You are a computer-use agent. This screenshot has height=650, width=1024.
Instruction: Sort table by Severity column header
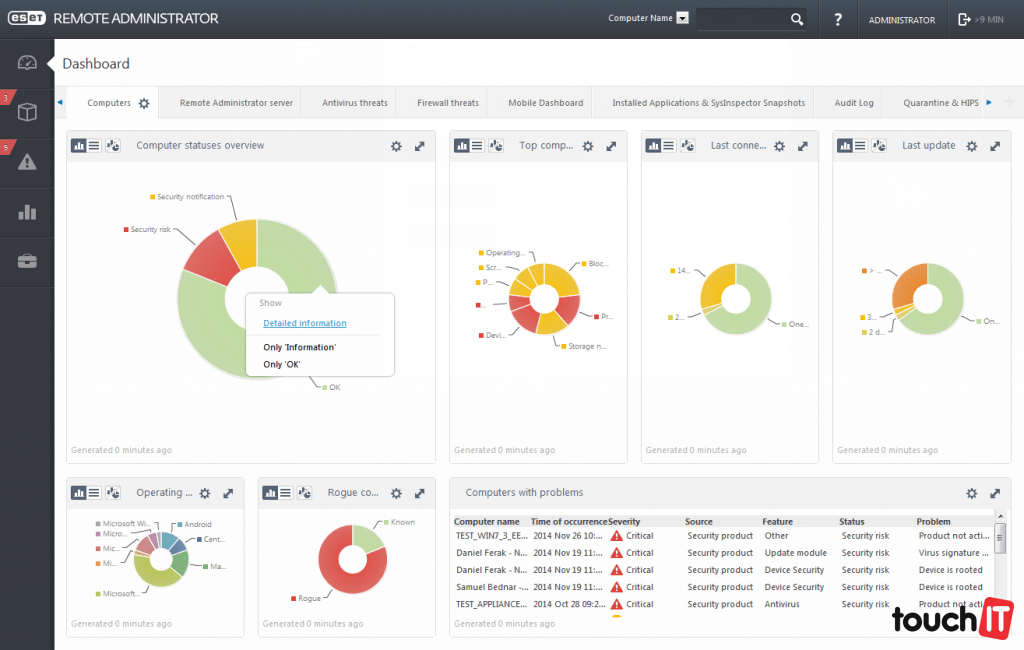(624, 521)
